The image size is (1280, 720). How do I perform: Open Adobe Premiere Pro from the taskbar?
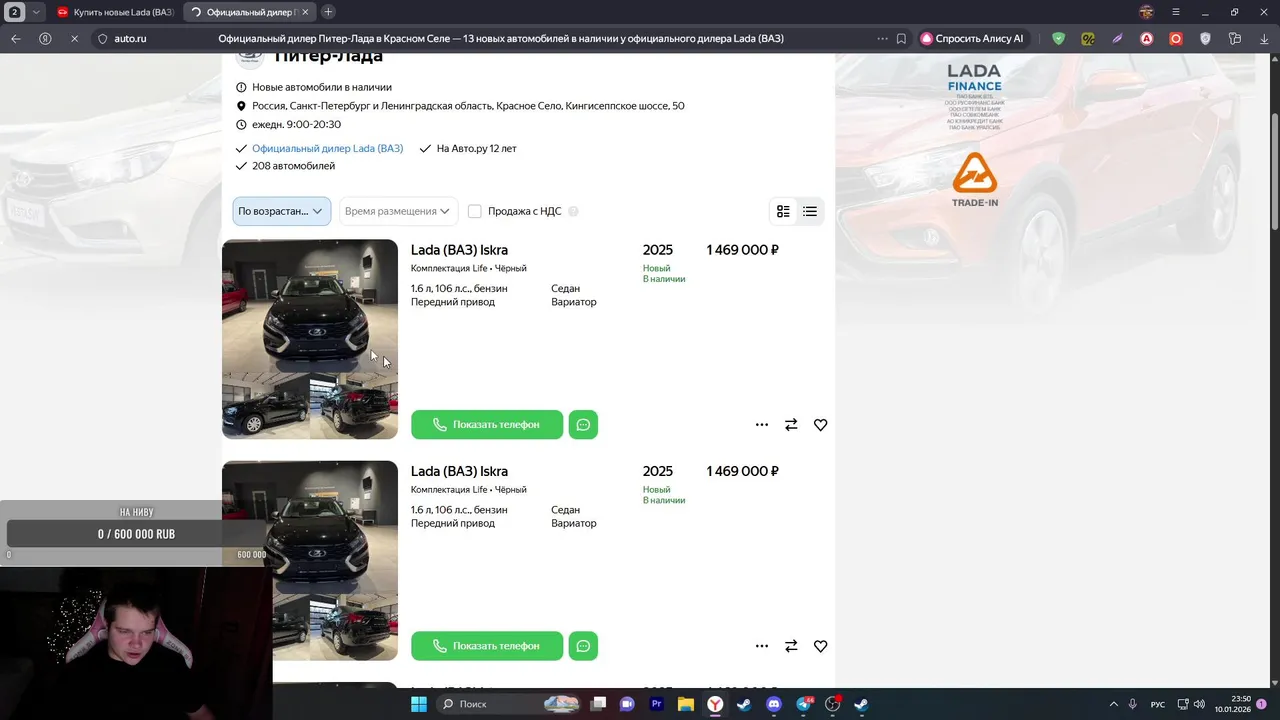tap(657, 704)
